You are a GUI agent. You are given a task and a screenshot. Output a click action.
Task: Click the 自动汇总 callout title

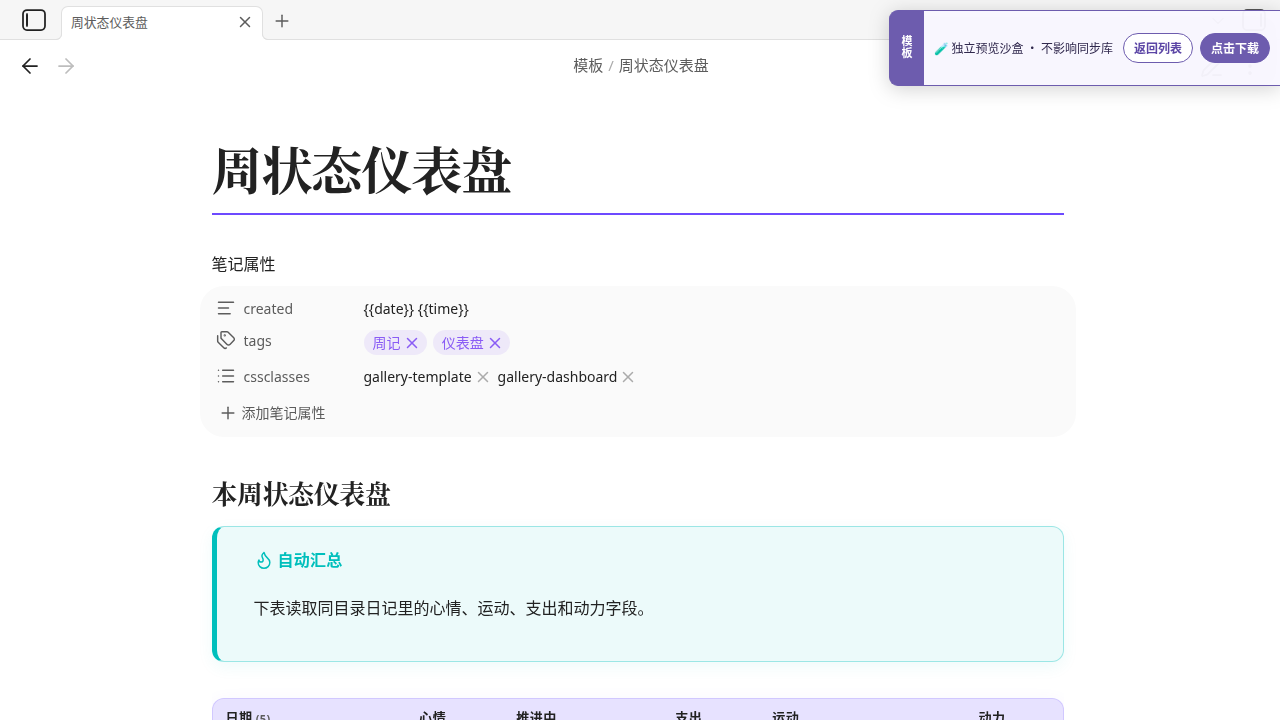[x=310, y=561]
